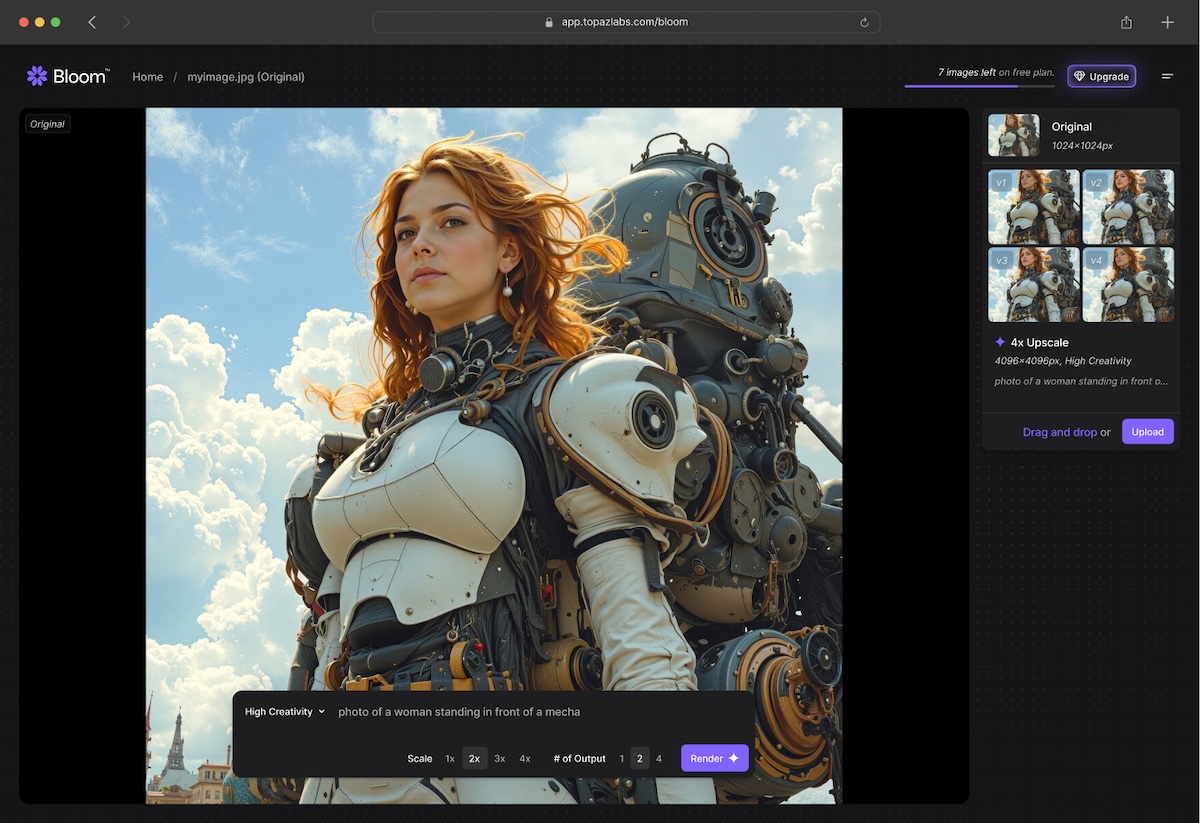Click the sparkle icon beside 4x Upscale
The height and width of the screenshot is (823, 1200).
(x=1000, y=342)
